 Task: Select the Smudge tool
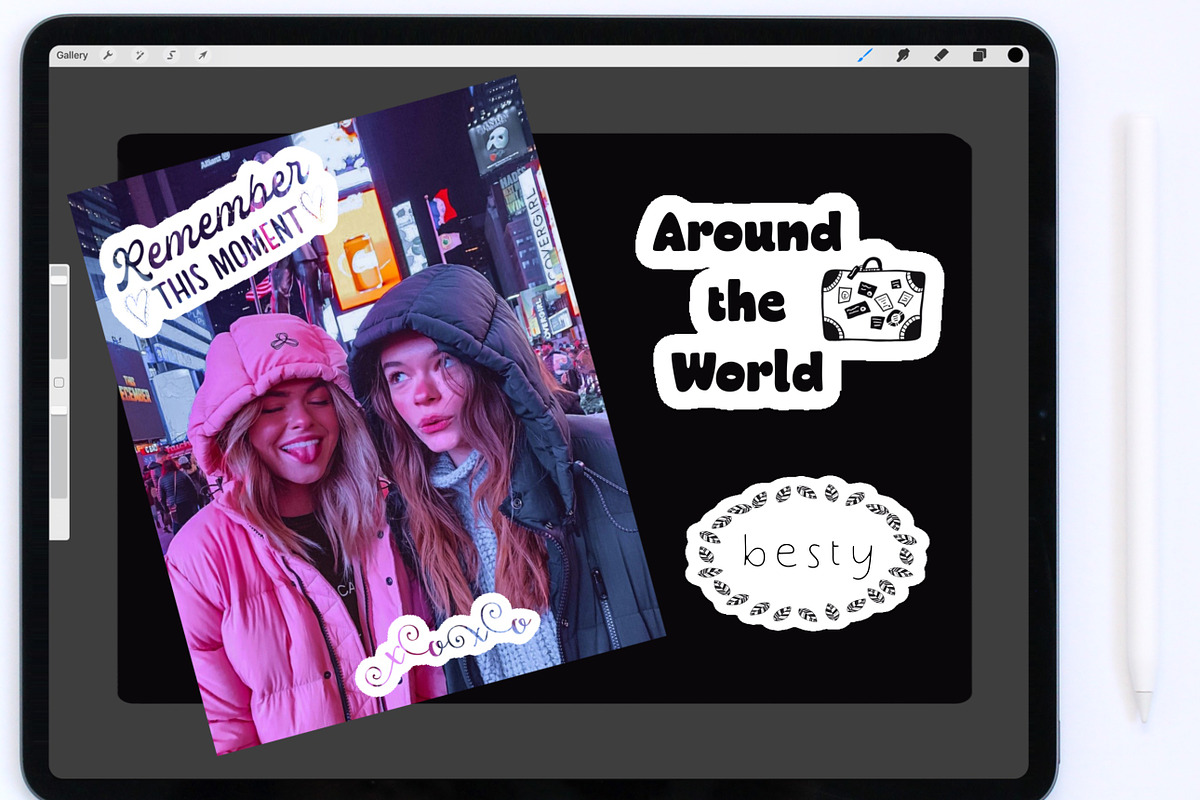point(903,56)
